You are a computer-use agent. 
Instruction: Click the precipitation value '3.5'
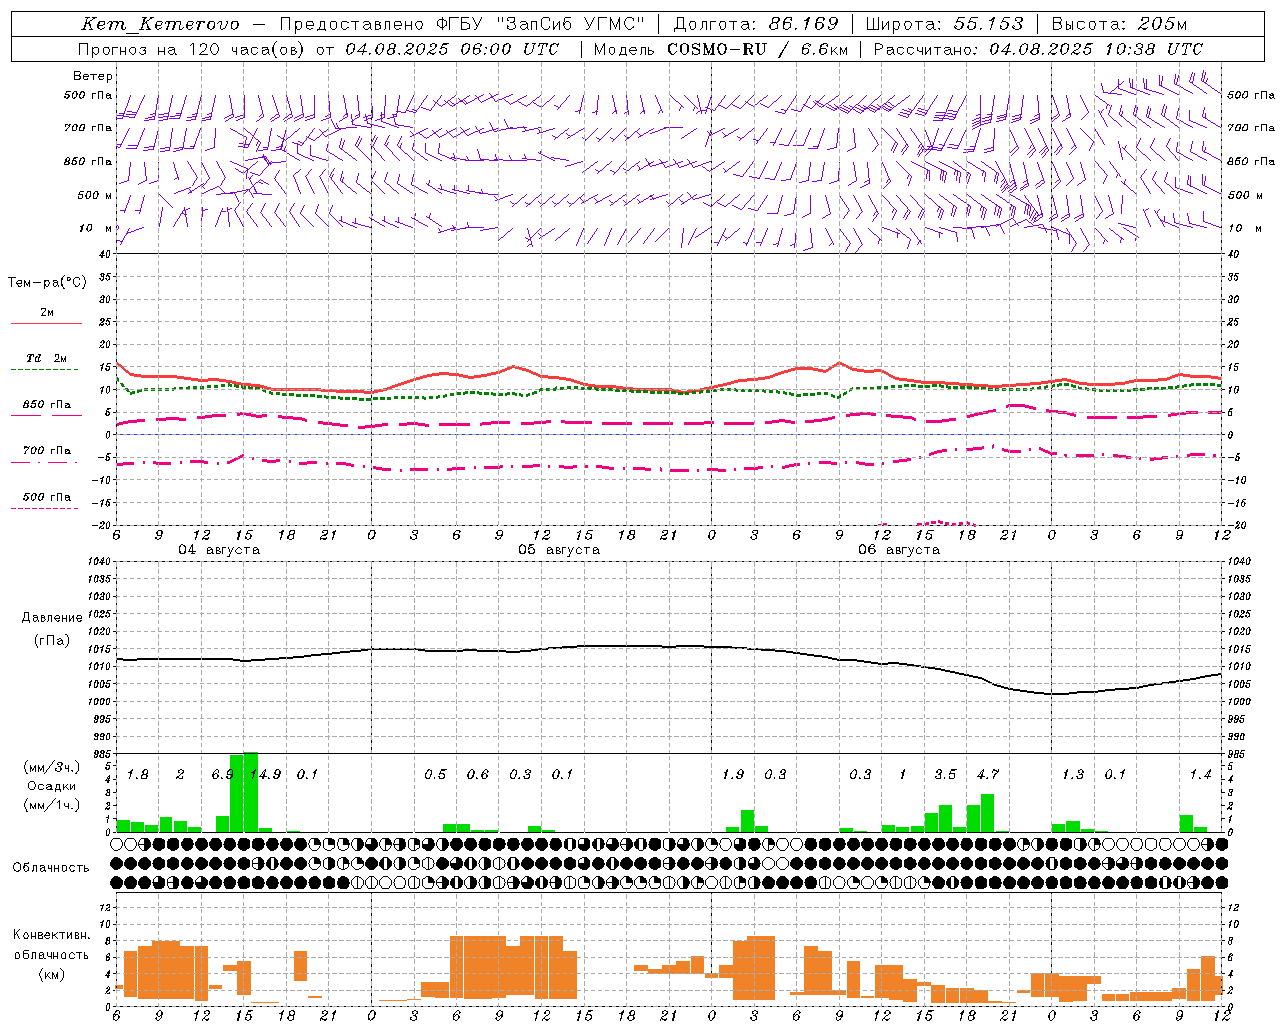point(945,774)
